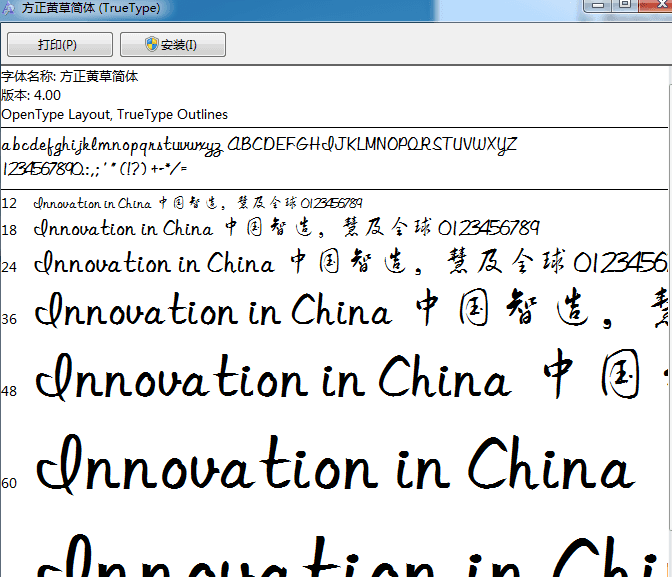
Task: Click the font viewer icon in title bar
Action: [x=8, y=8]
